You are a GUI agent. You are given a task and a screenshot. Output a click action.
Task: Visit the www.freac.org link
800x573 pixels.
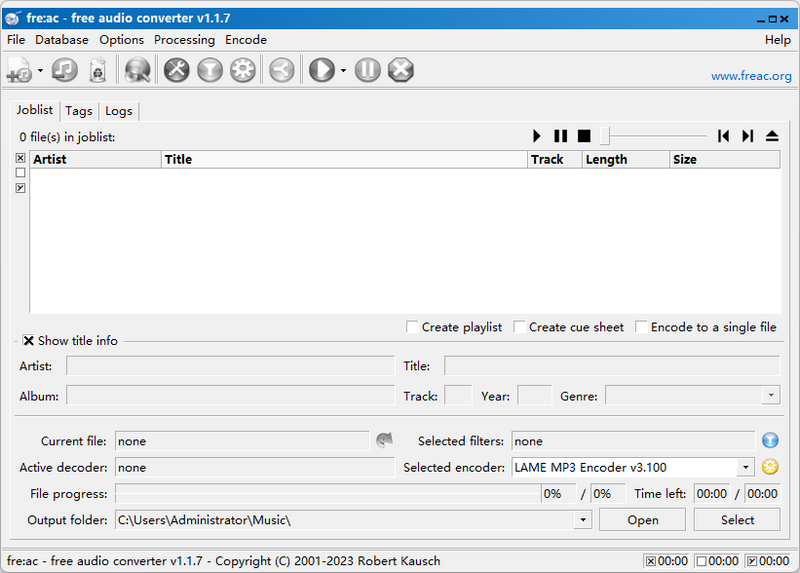[x=751, y=76]
